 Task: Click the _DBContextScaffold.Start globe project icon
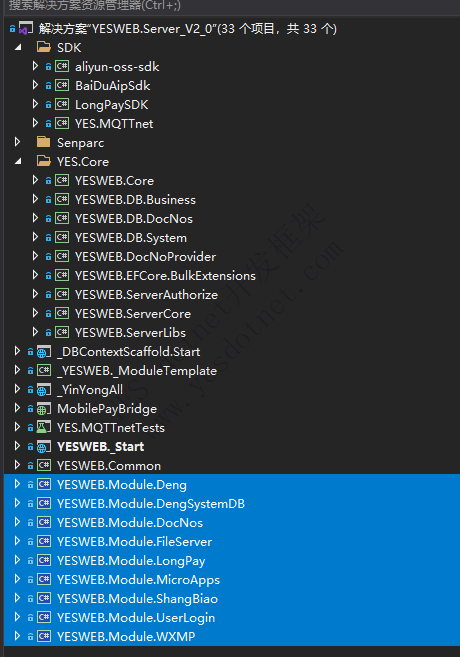[44, 352]
